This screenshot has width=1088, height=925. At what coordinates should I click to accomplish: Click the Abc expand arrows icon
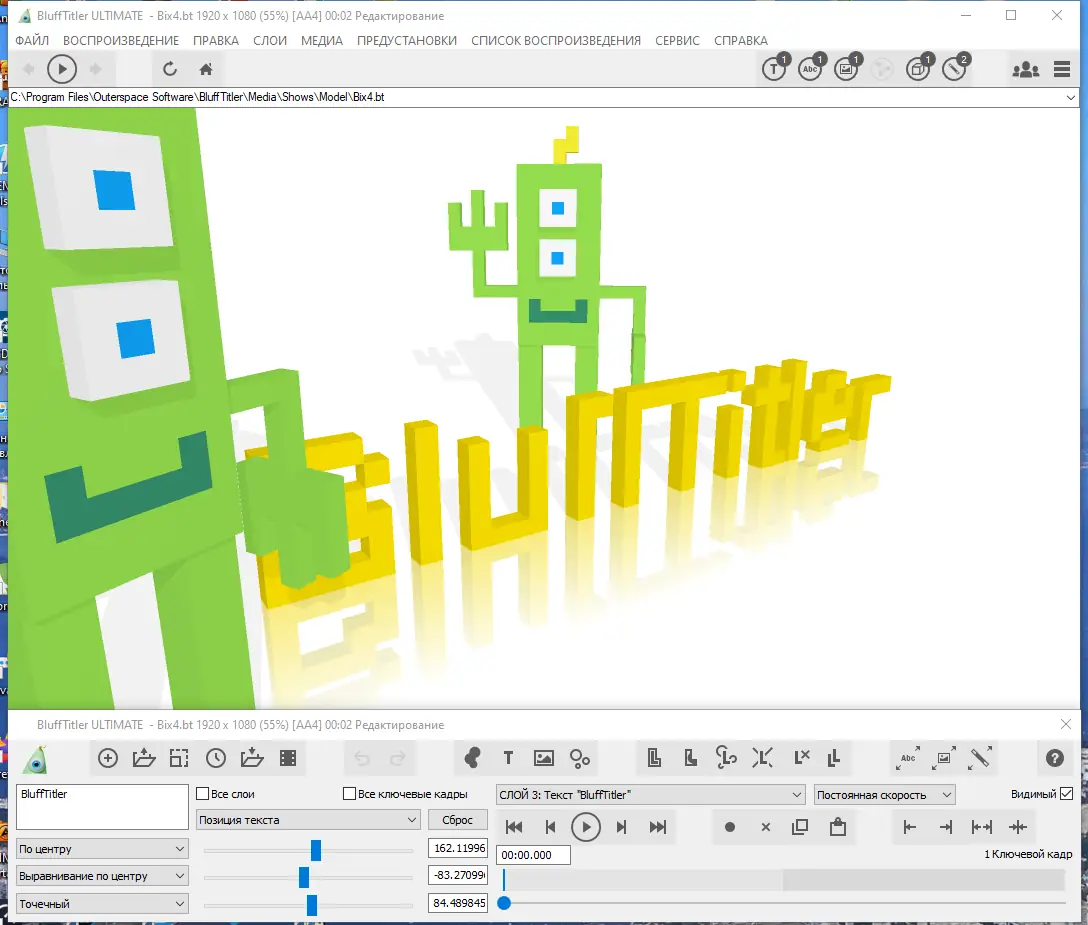click(x=908, y=758)
